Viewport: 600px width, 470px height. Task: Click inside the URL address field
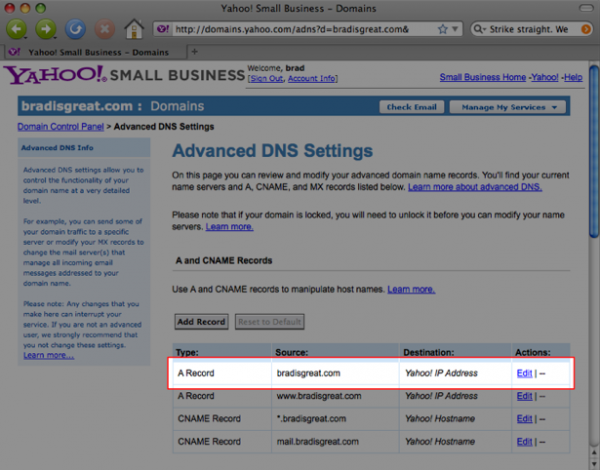click(300, 29)
